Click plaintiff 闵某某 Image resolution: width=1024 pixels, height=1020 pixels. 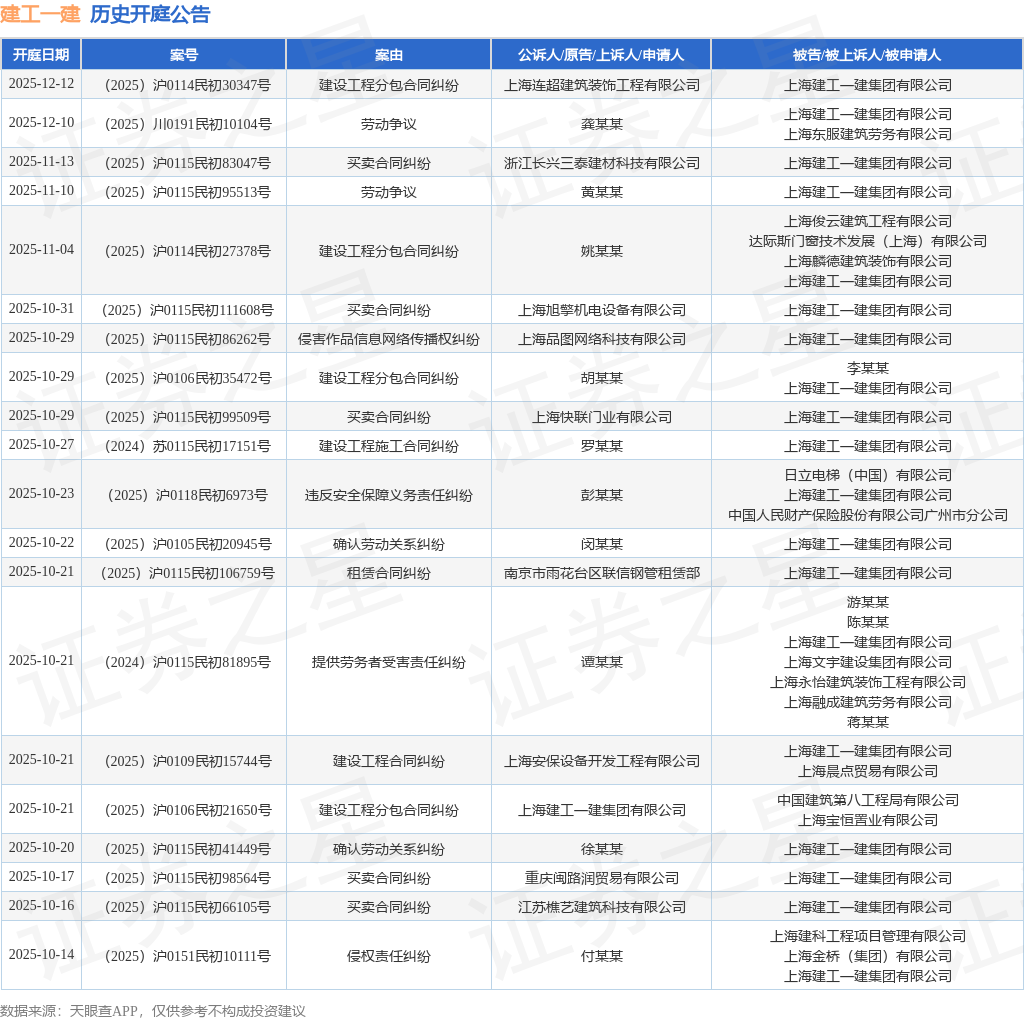[601, 544]
